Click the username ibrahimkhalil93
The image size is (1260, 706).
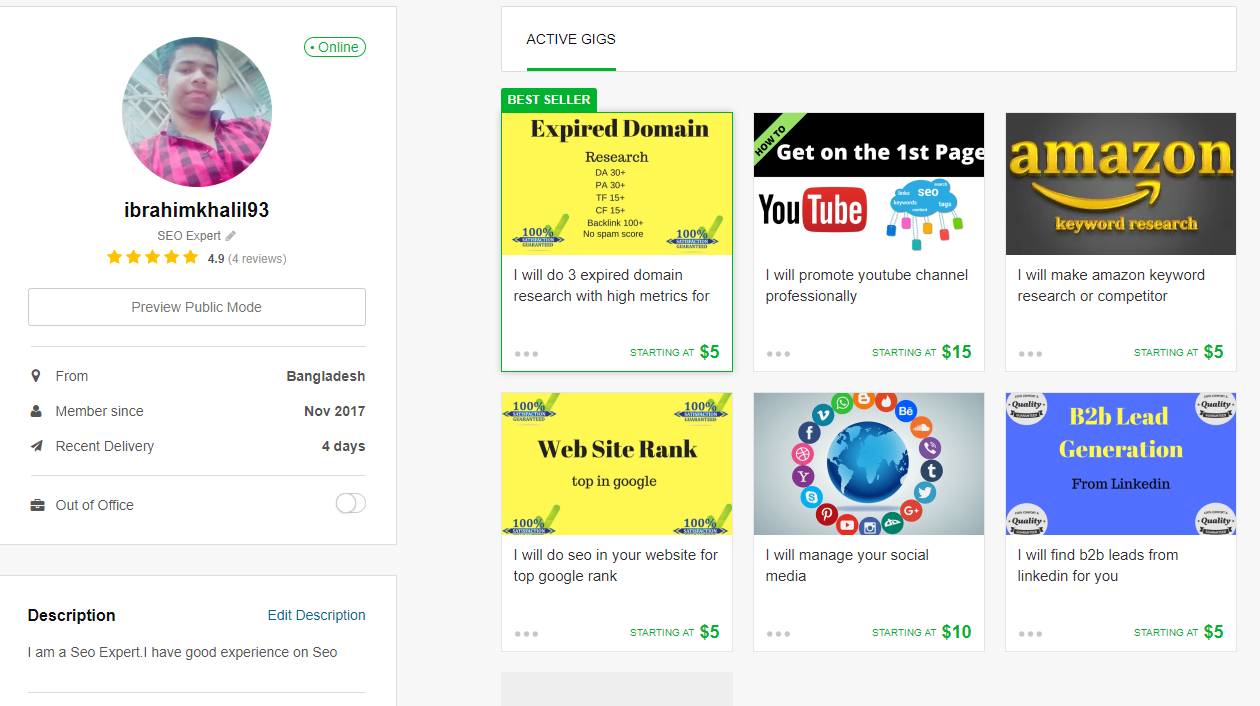click(197, 210)
